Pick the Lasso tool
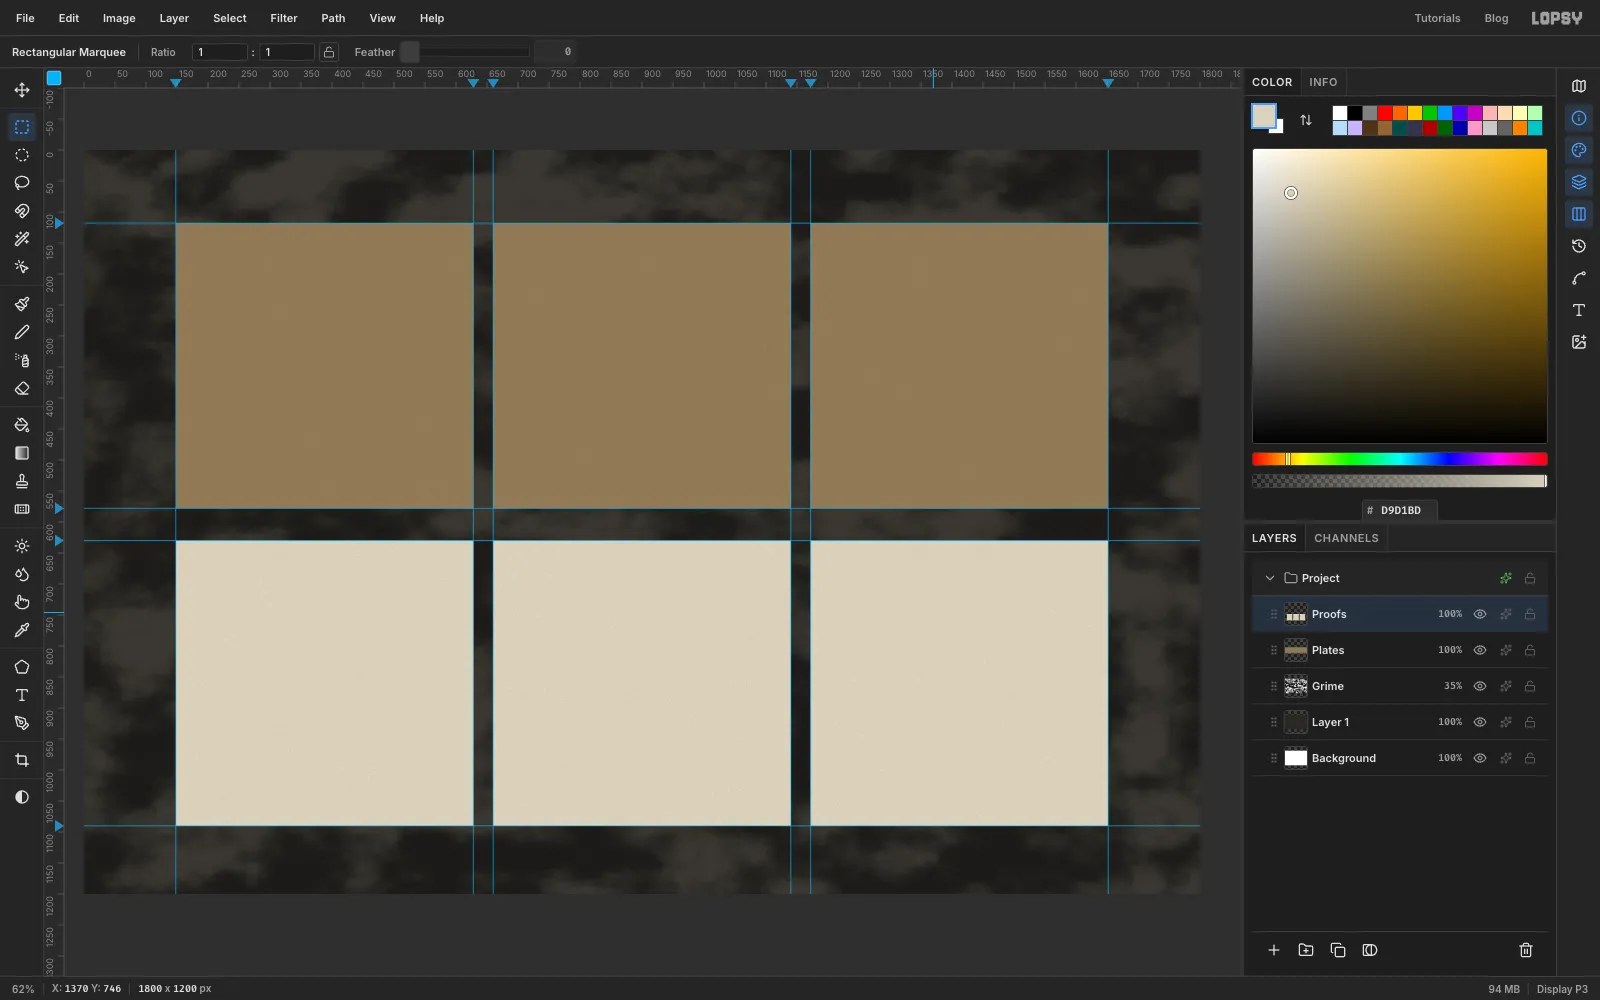Screen dimensions: 1600x1000 click(22, 183)
